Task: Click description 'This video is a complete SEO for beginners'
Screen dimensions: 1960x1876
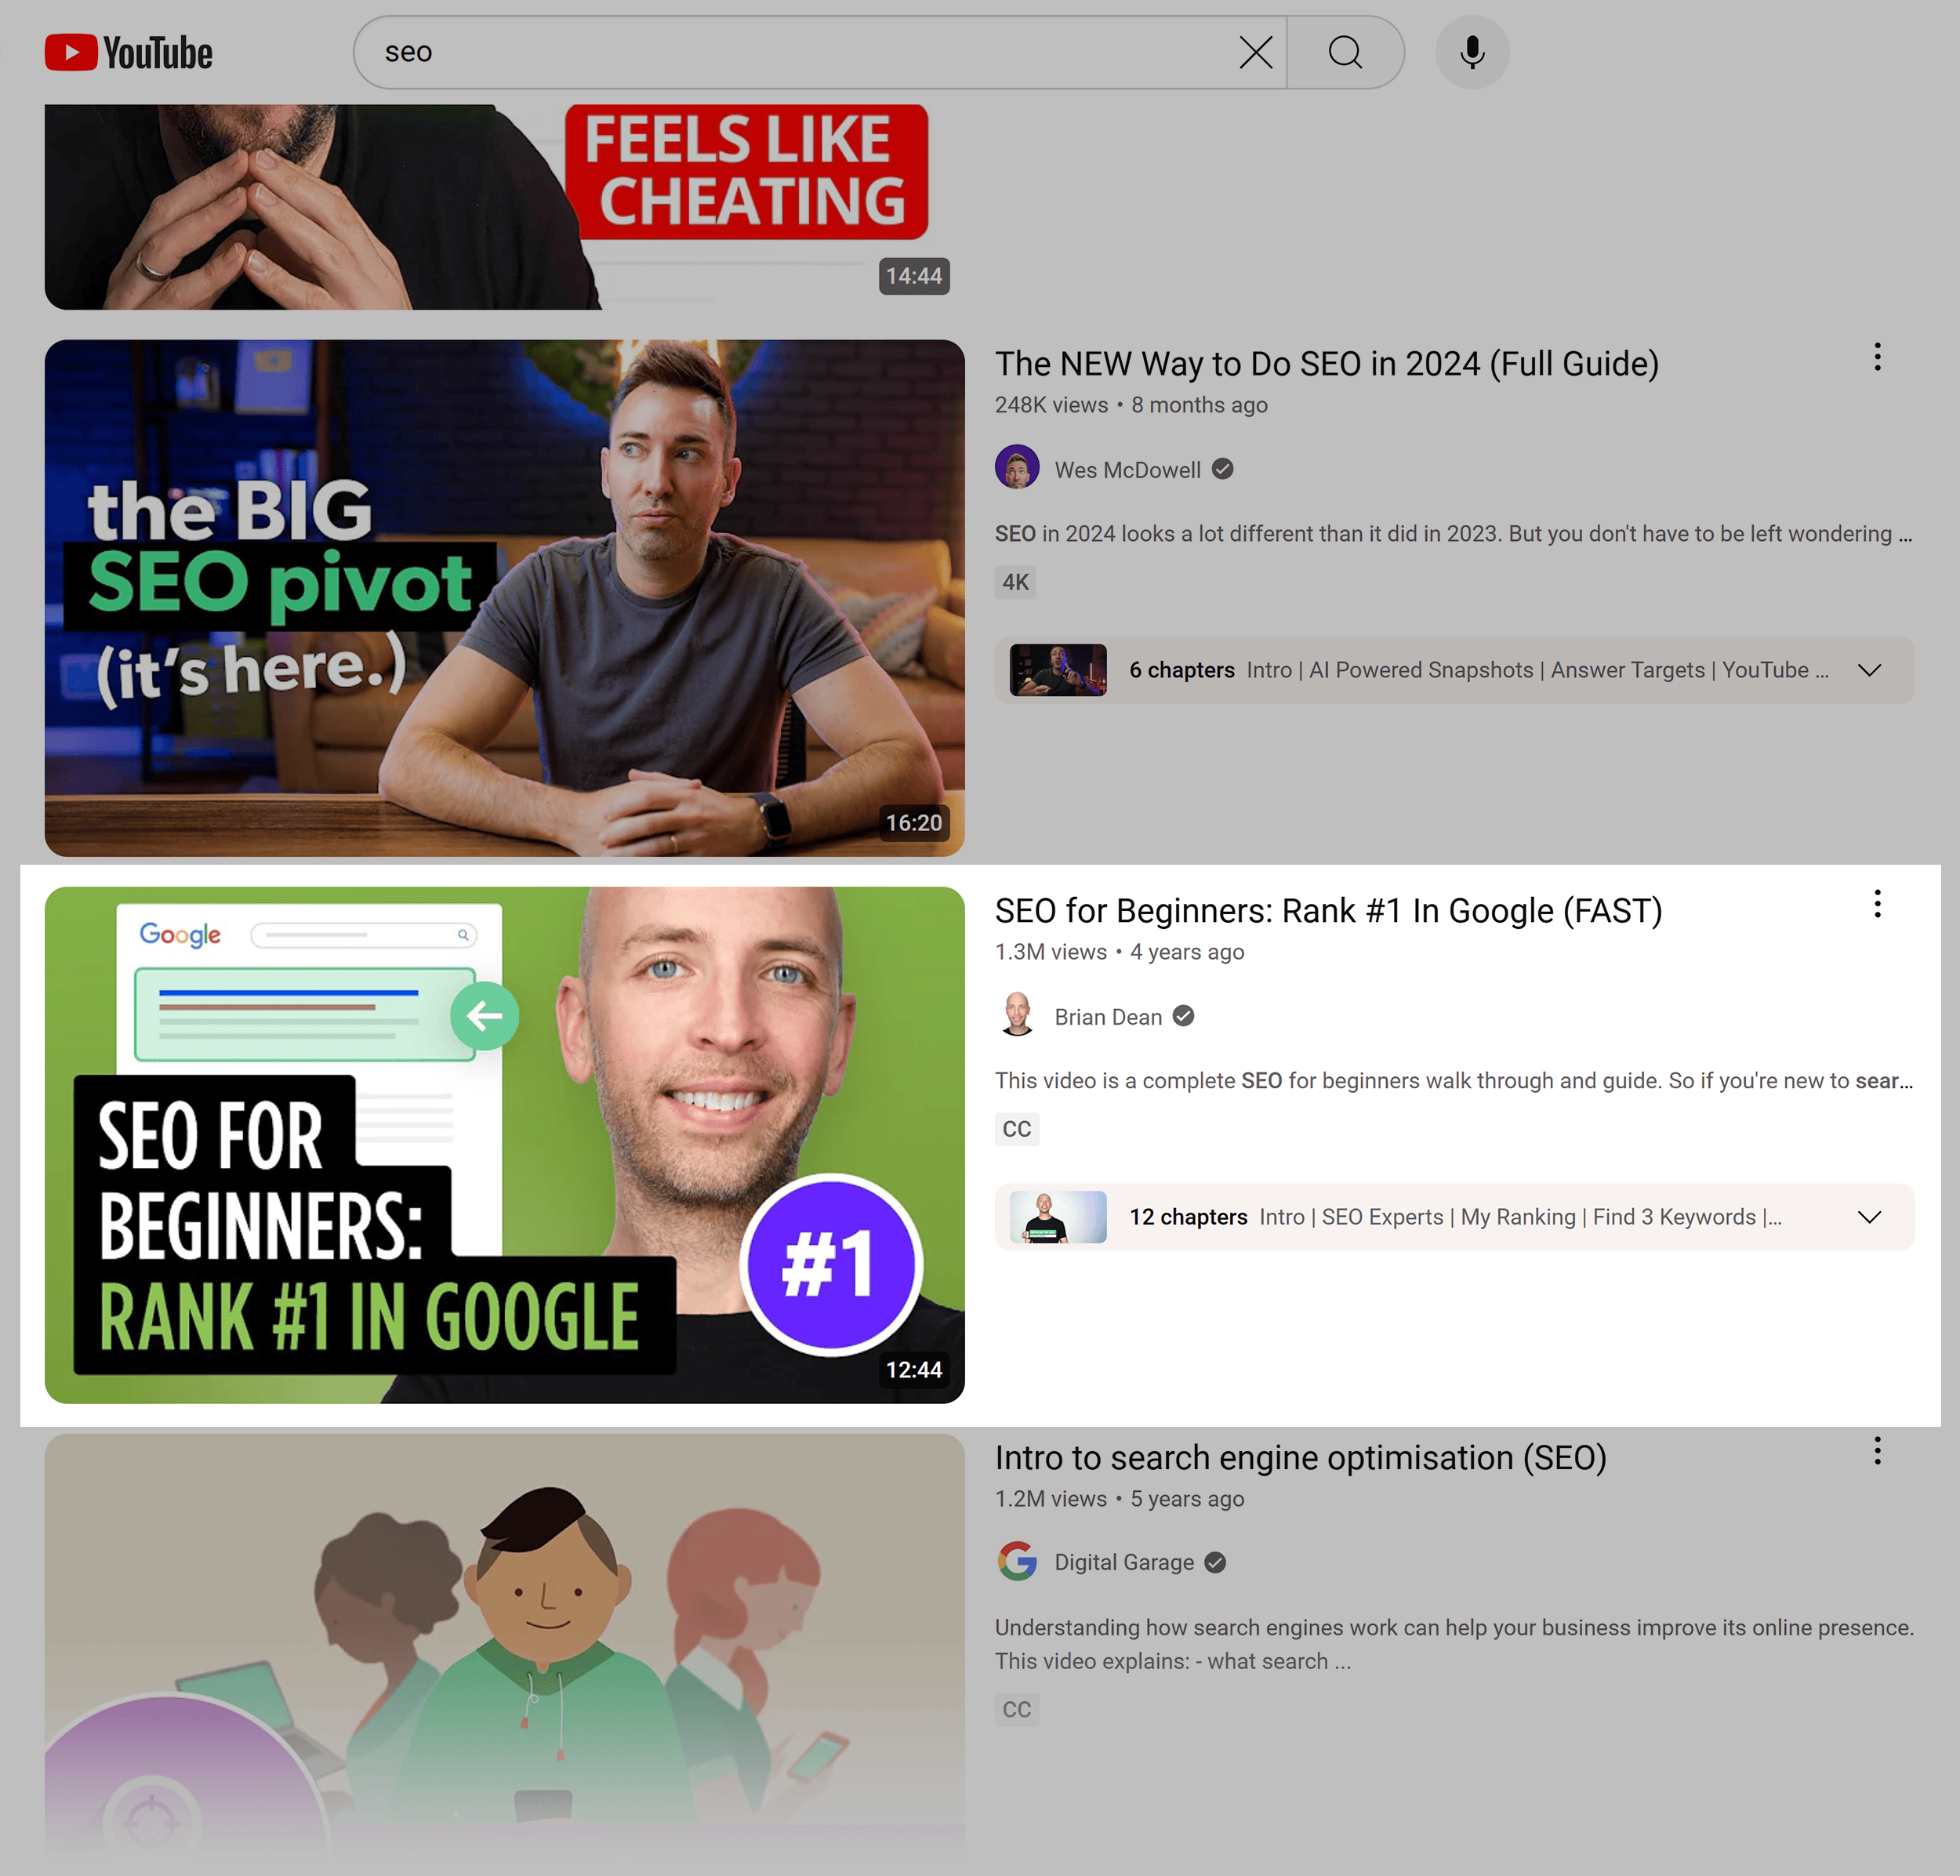Action: coord(1453,1081)
